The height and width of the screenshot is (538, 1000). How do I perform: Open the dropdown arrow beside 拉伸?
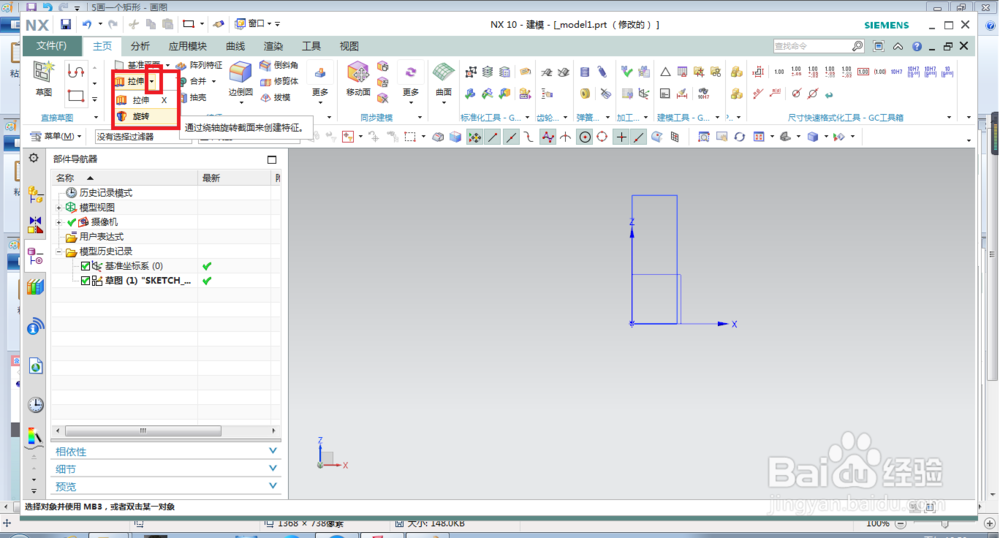152,81
